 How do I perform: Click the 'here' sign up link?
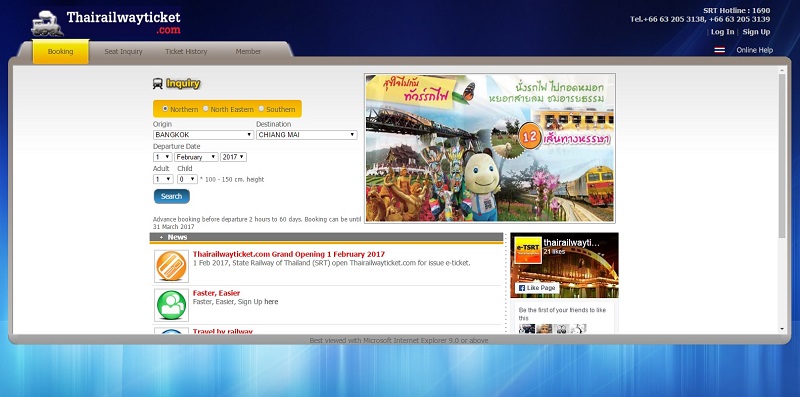point(271,302)
